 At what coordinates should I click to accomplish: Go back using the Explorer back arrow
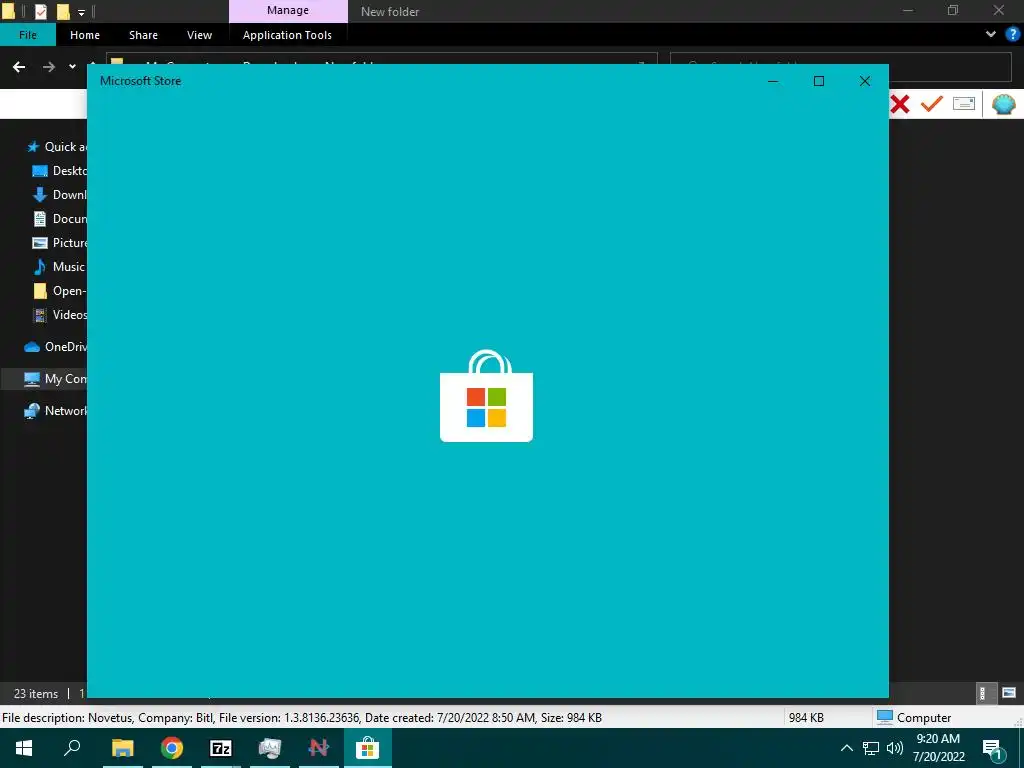point(19,67)
